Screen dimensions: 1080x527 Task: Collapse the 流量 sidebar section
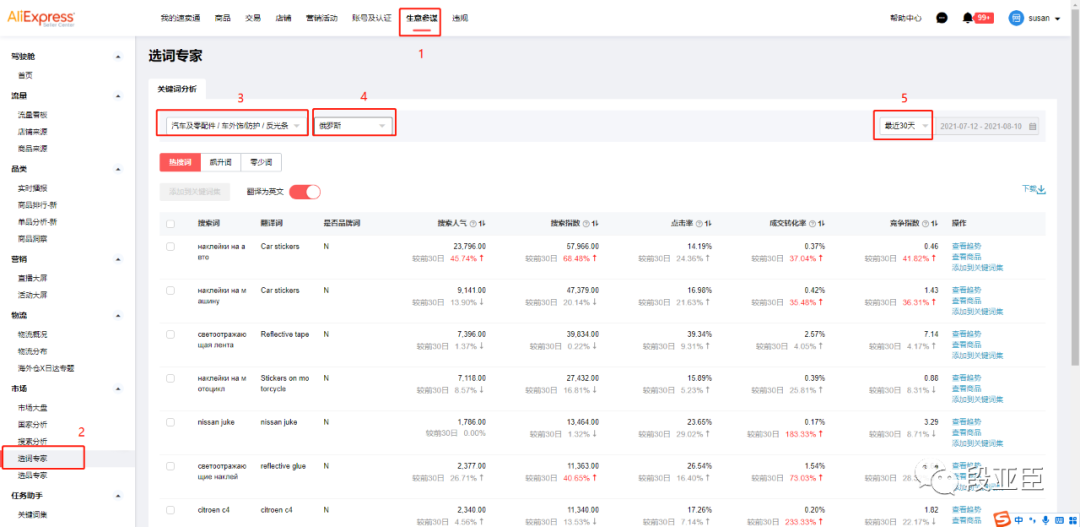coord(118,96)
